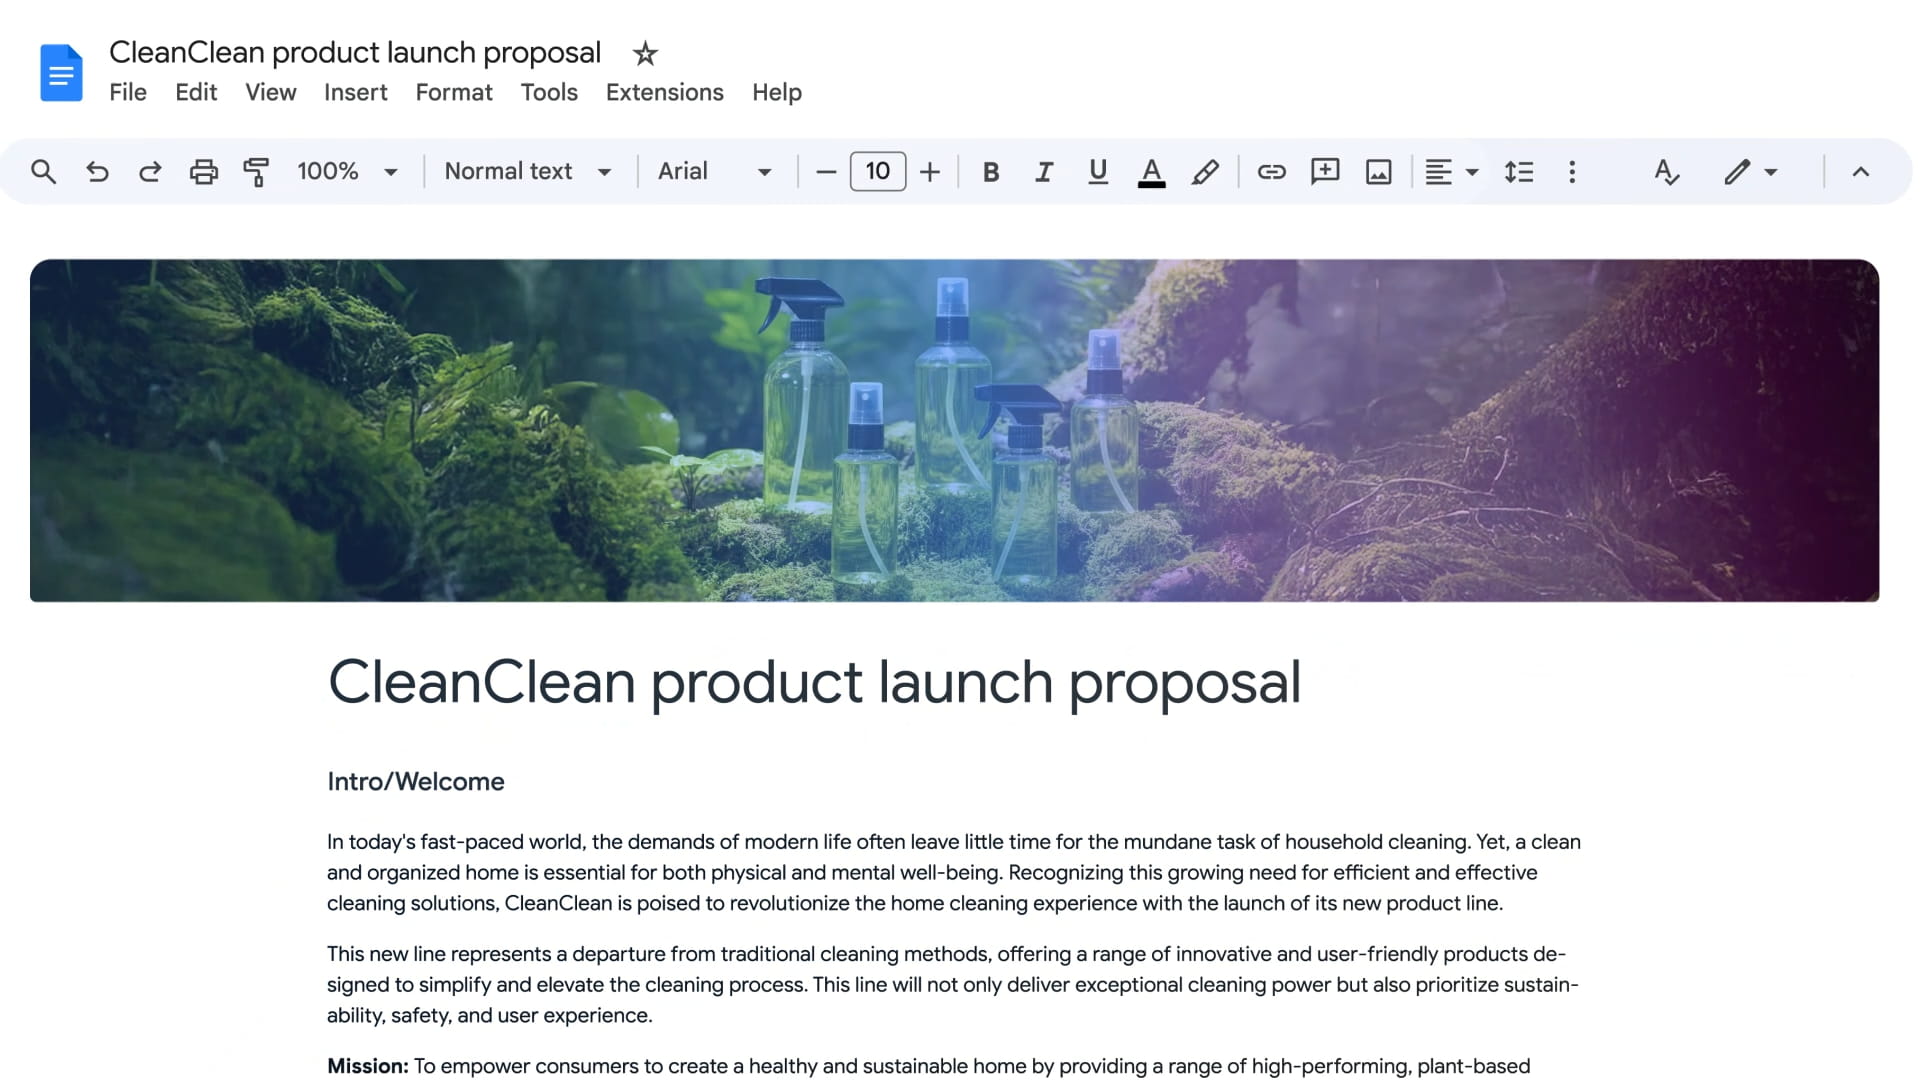This screenshot has width=1920, height=1080.
Task: Click the font size input field
Action: click(877, 172)
